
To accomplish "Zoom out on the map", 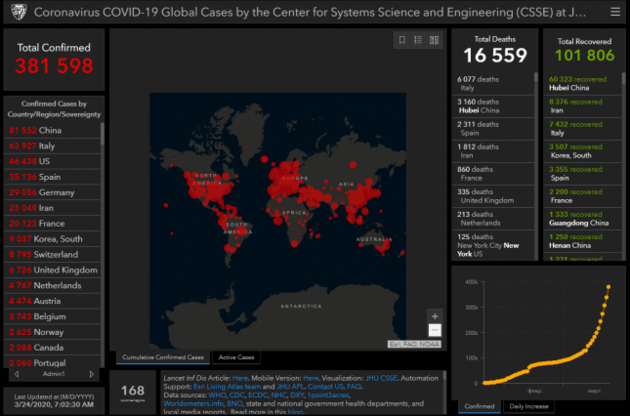I will pyautogui.click(x=434, y=330).
